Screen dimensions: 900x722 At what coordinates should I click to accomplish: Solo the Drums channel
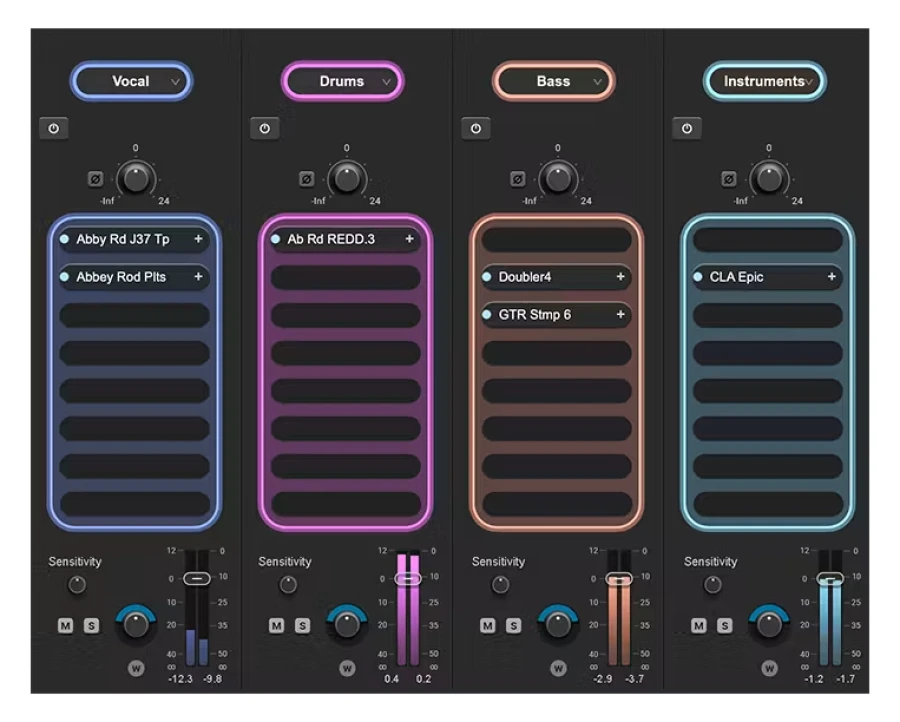pyautogui.click(x=302, y=626)
